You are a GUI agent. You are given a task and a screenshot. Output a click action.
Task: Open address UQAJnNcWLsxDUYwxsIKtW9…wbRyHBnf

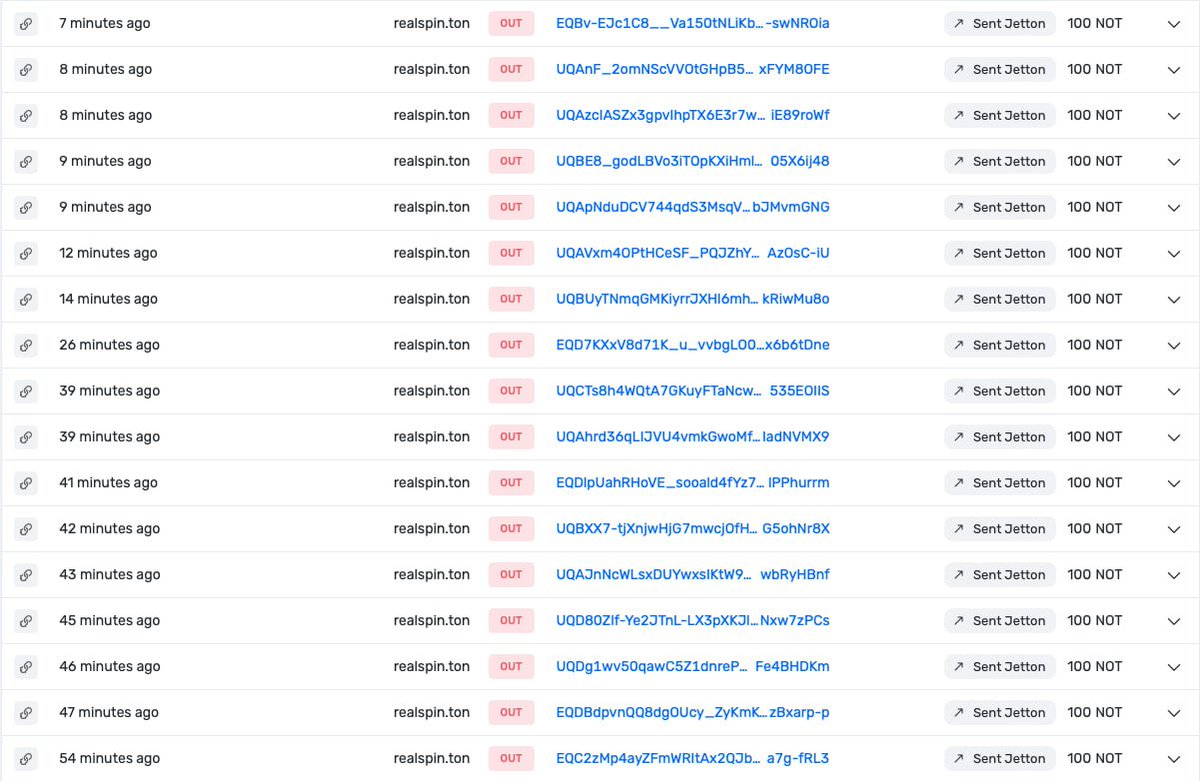pos(693,575)
